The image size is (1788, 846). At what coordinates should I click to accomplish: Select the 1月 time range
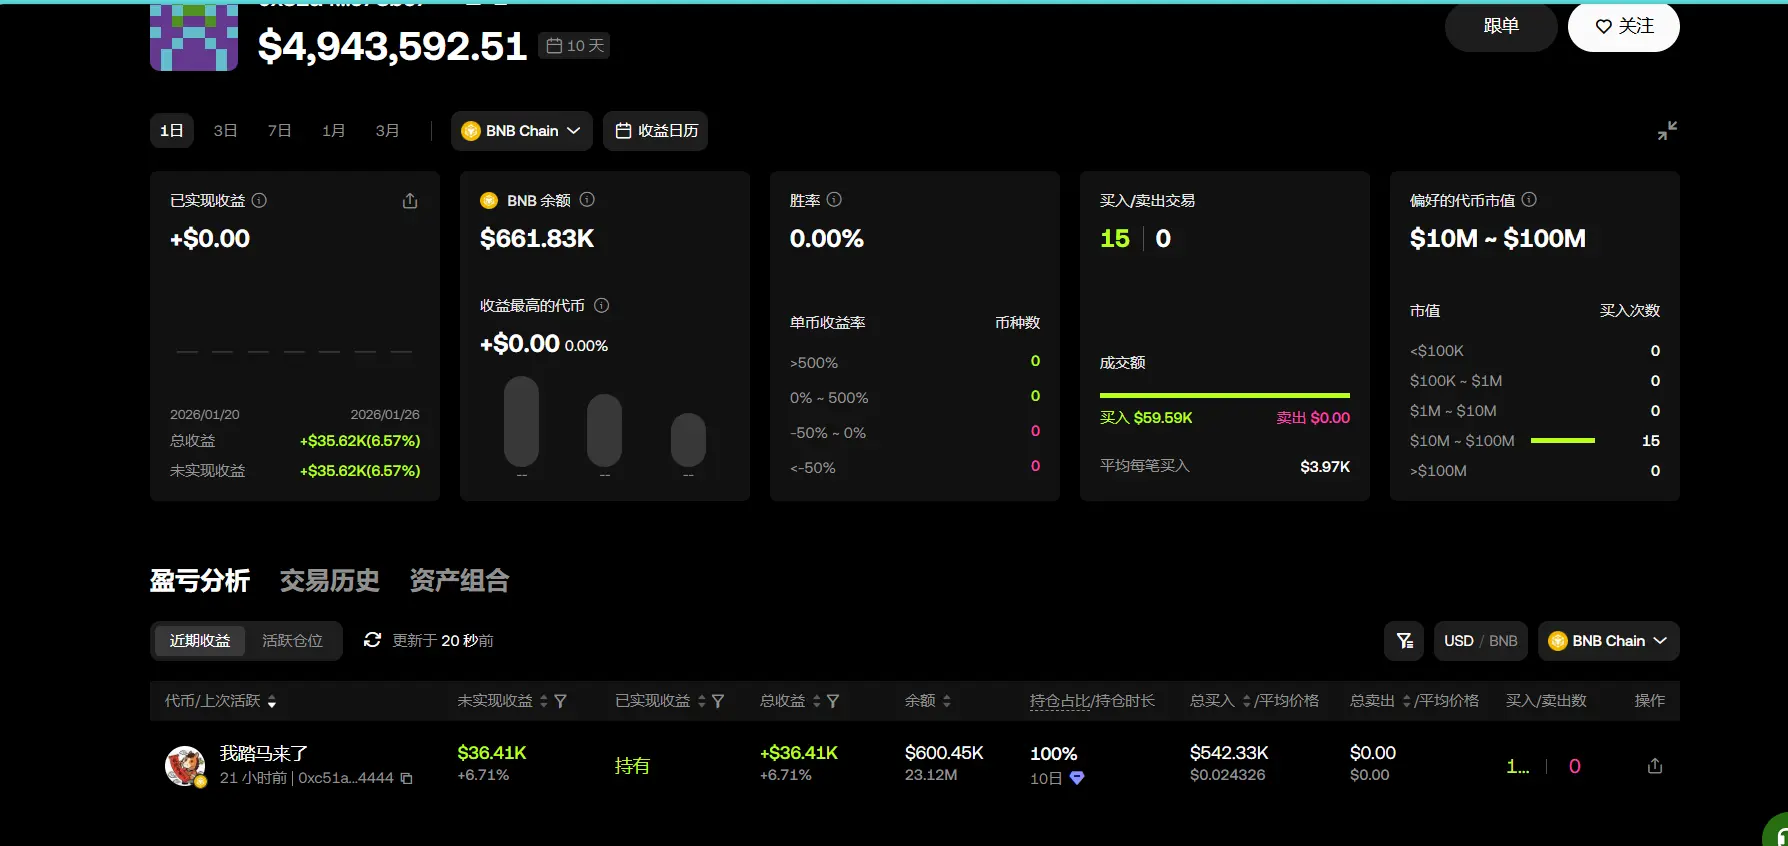(x=333, y=131)
